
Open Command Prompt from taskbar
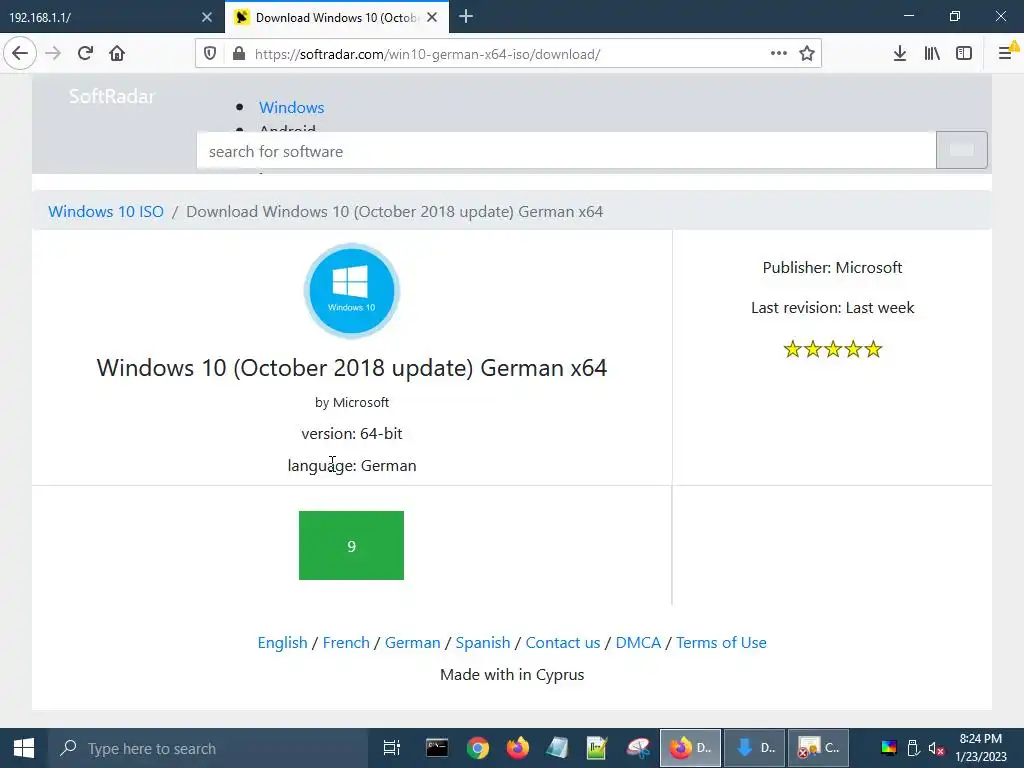point(437,748)
